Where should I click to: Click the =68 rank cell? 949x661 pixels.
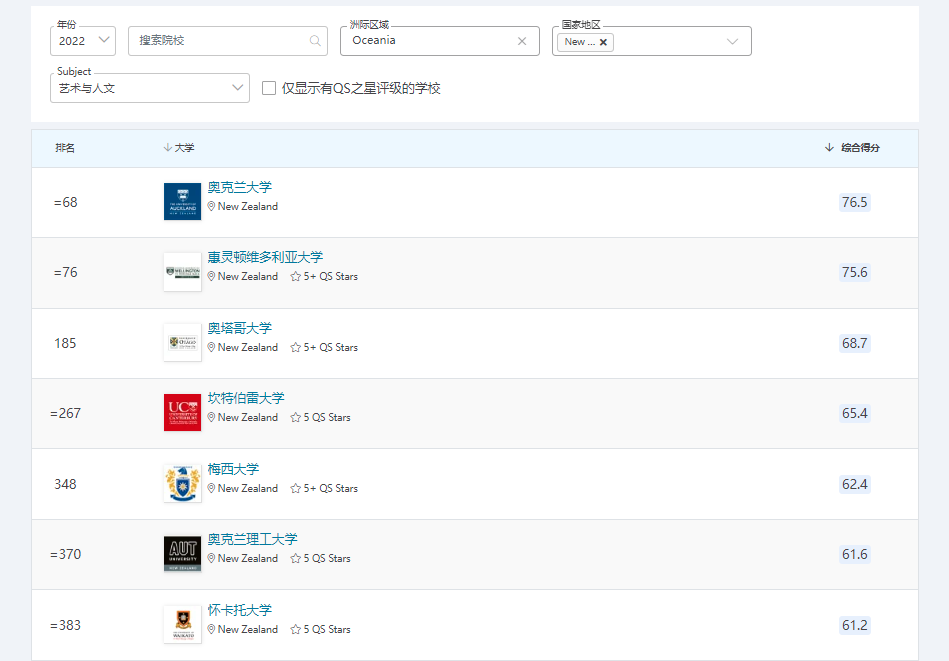[x=65, y=202]
